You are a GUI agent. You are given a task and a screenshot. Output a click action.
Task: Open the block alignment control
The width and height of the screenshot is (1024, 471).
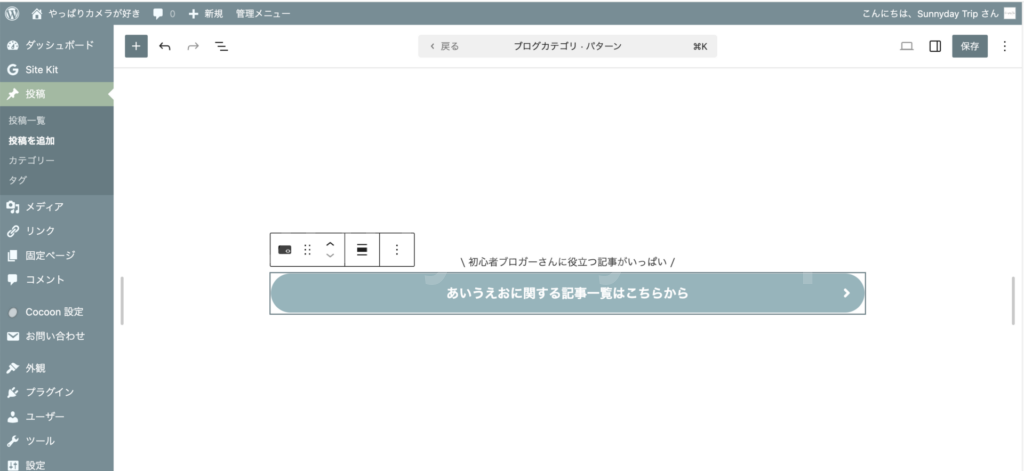(x=362, y=250)
